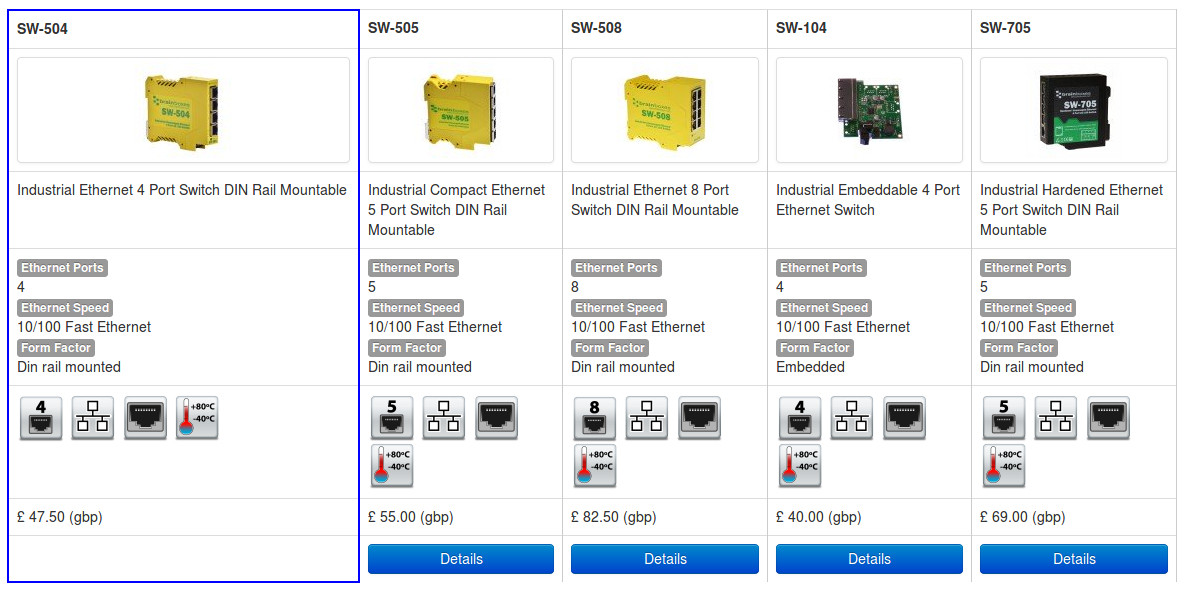
Task: Click the SW-508 product title heading
Action: click(x=596, y=28)
